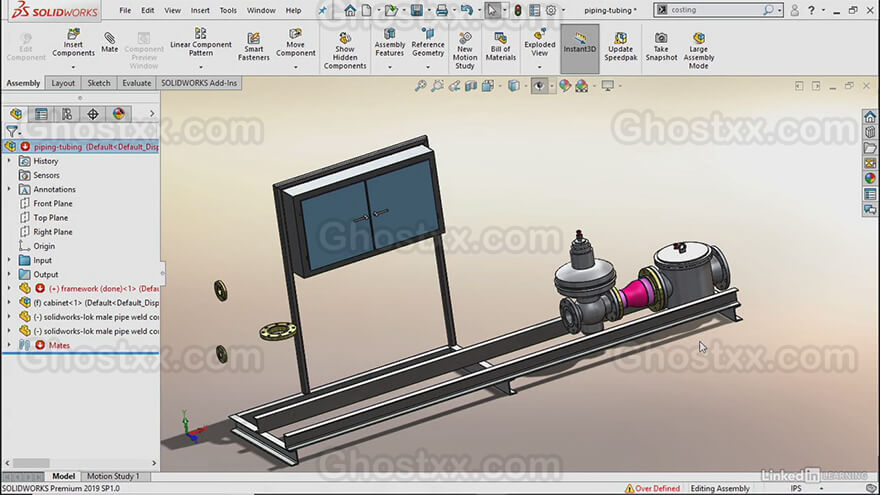Expand more manager tabs chevron
The height and width of the screenshot is (495, 880).
152,114
